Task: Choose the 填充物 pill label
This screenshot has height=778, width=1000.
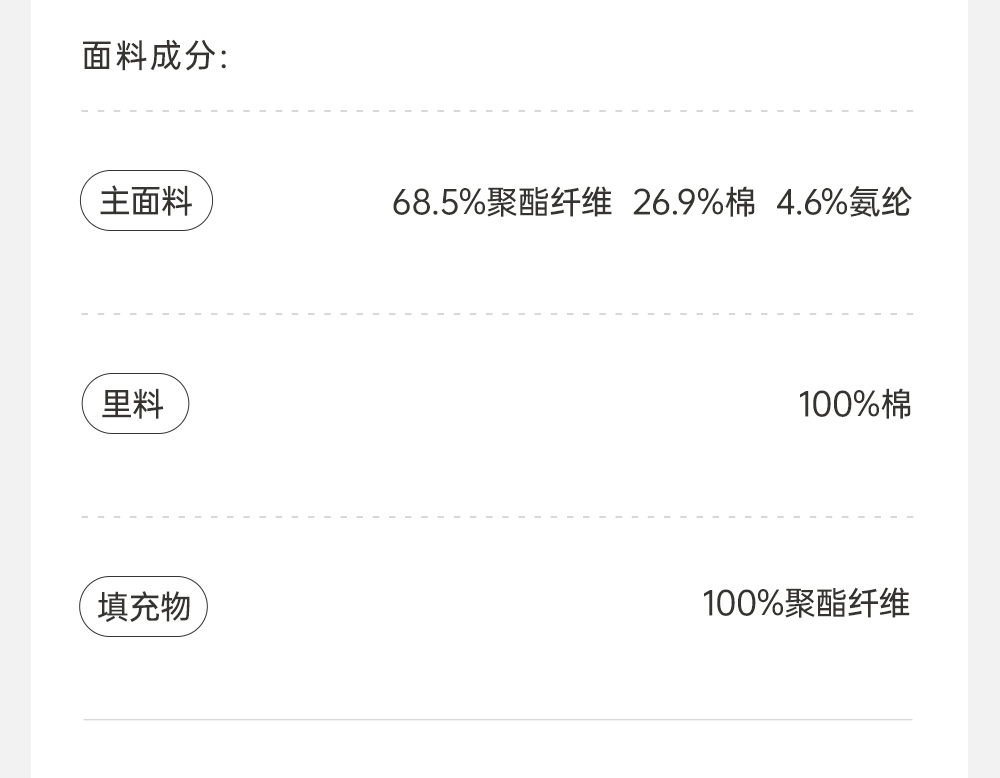Action: pos(143,606)
